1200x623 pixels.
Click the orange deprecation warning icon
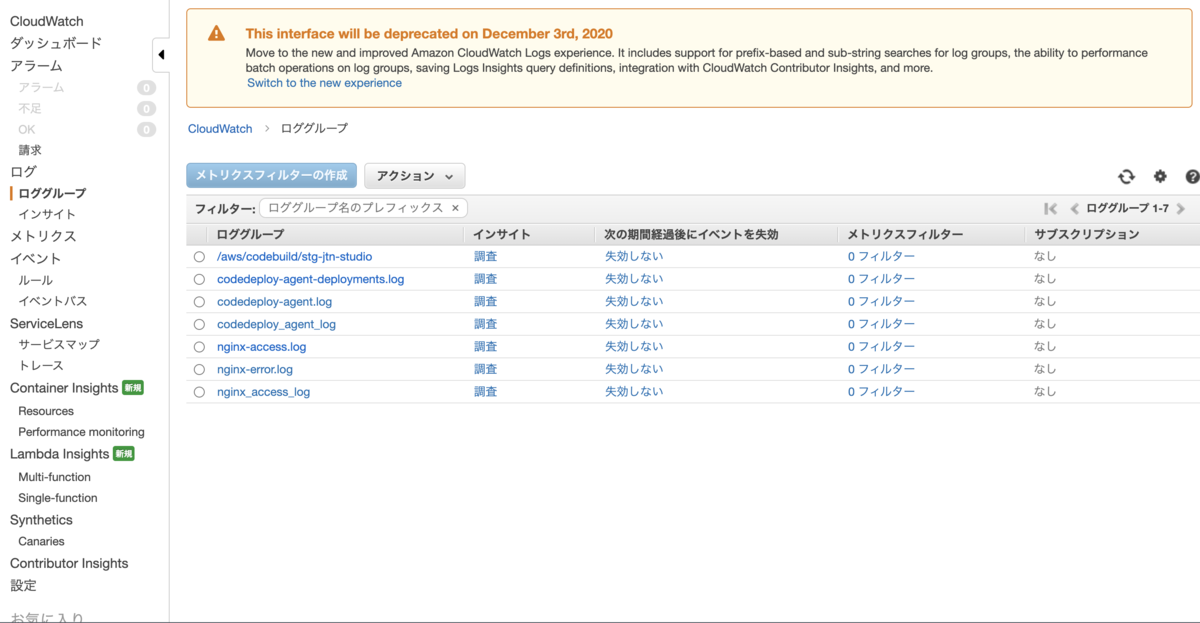pyautogui.click(x=216, y=33)
